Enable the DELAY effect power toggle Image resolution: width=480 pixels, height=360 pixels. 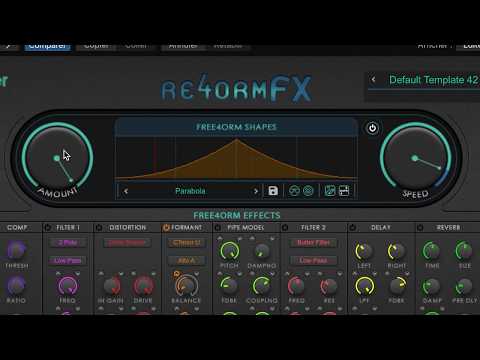[352, 228]
